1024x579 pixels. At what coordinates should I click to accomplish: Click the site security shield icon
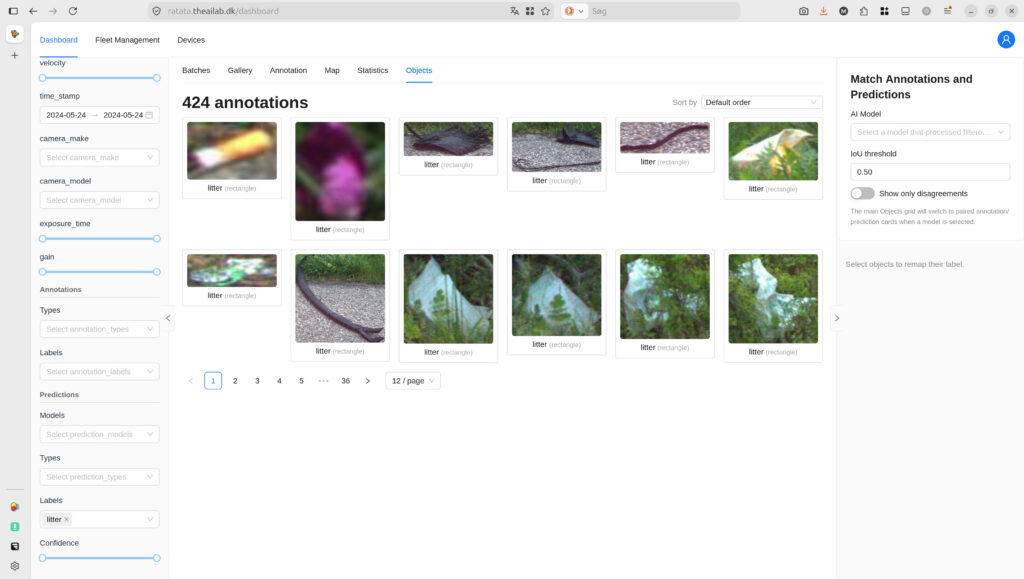click(156, 11)
